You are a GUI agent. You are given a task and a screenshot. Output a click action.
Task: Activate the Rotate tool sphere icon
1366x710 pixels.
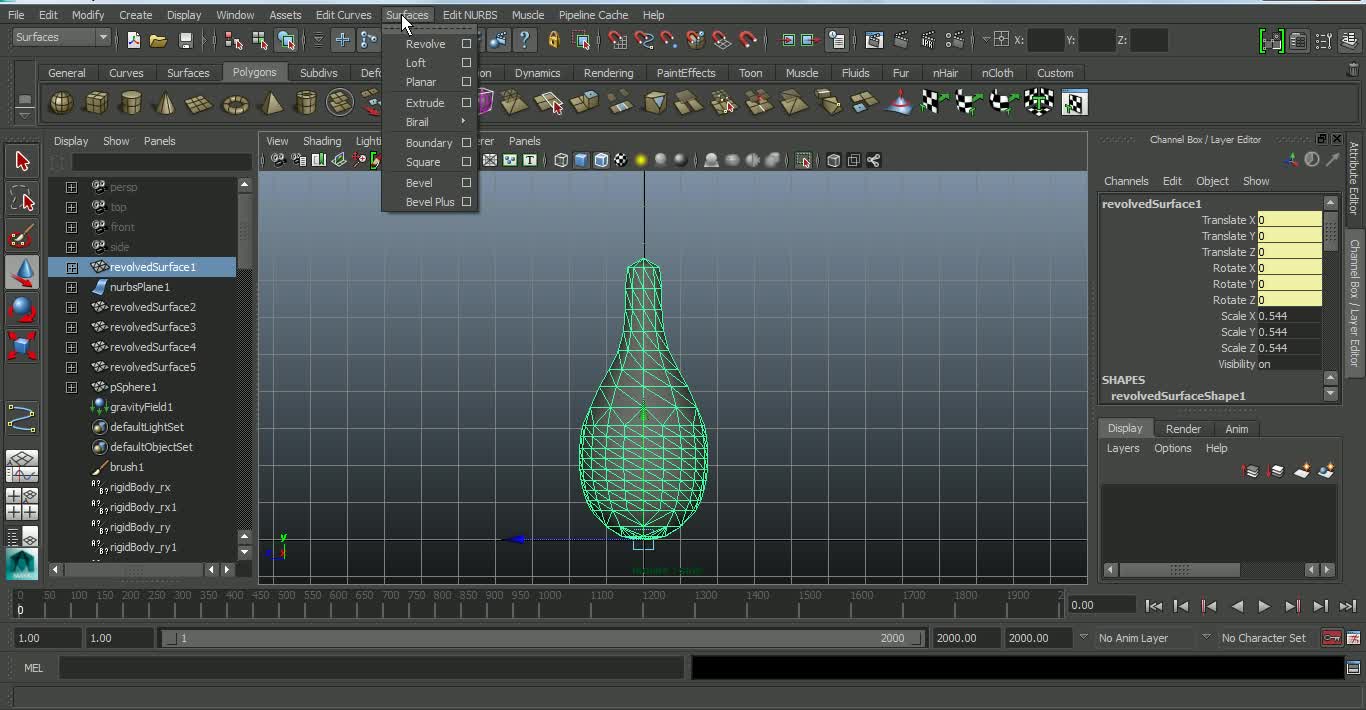tap(22, 309)
